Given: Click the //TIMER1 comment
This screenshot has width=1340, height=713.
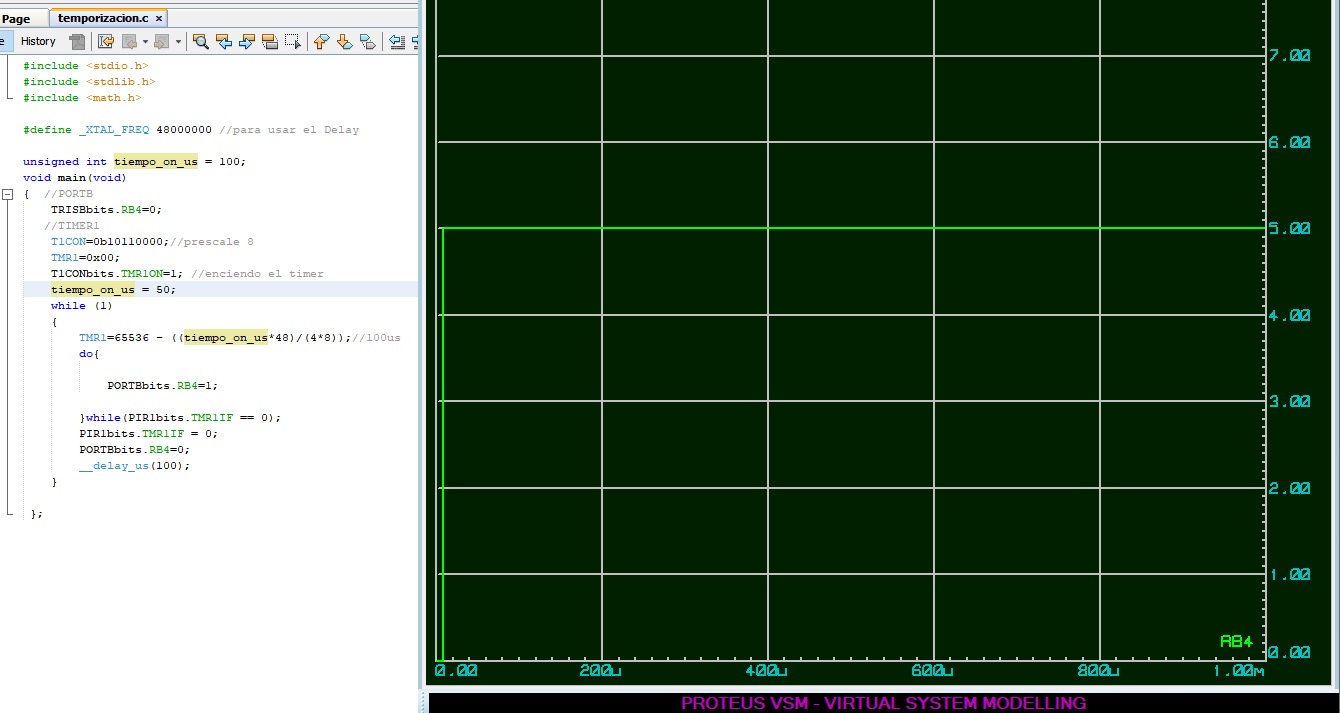Looking at the screenshot, I should (x=72, y=226).
